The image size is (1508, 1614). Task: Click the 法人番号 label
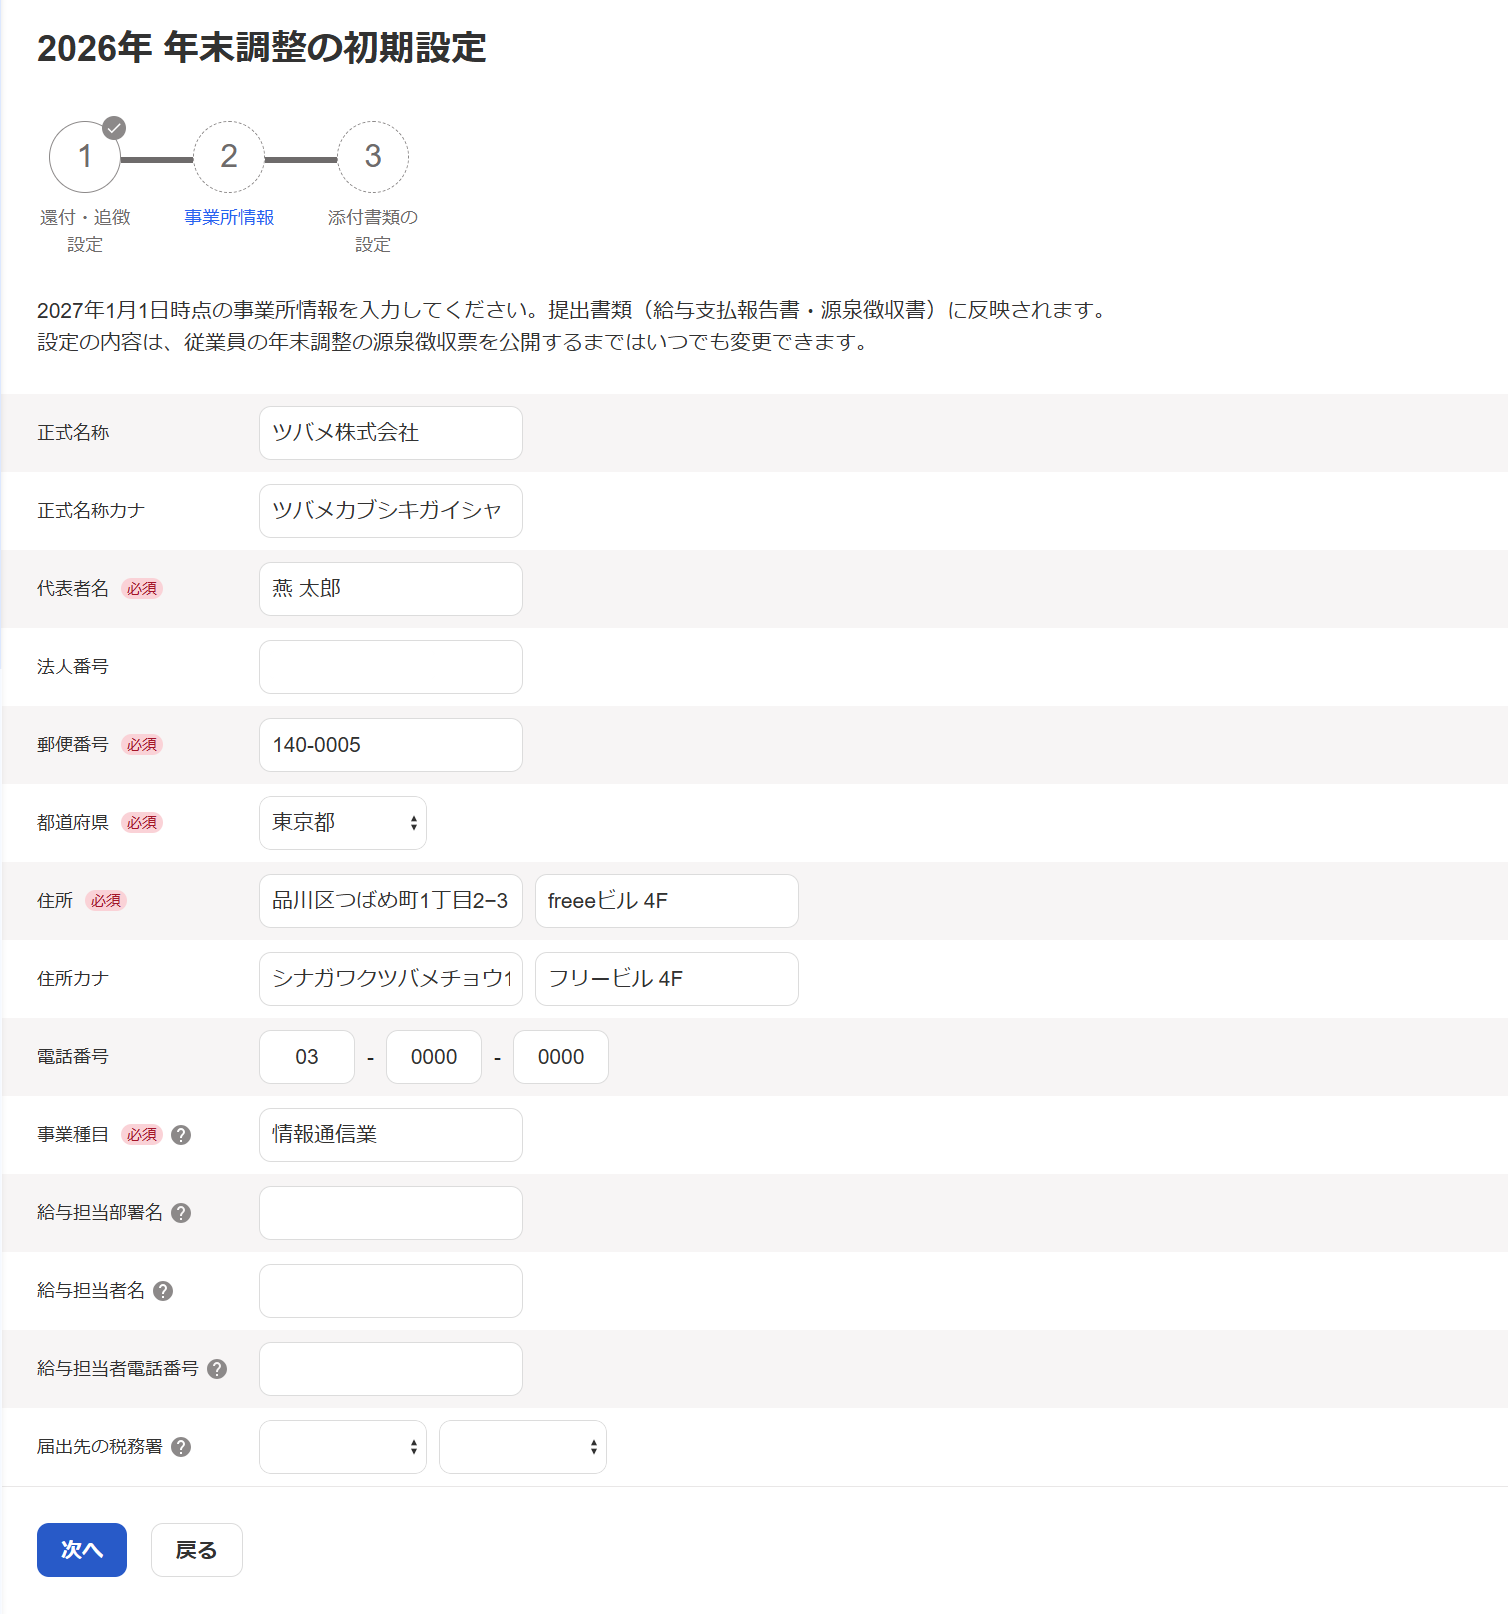click(73, 667)
